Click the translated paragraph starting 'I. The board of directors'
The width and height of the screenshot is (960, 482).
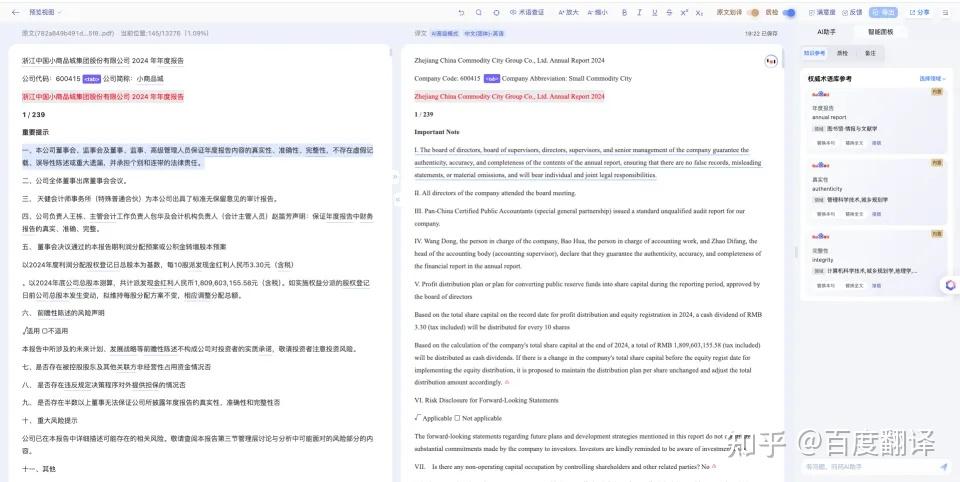tap(588, 162)
